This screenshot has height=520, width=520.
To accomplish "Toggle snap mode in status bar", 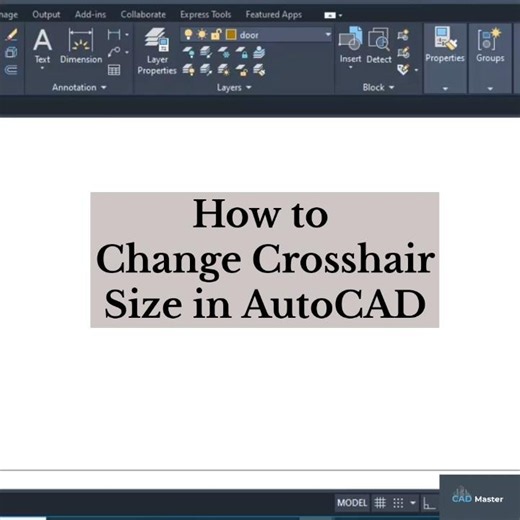I will tap(398, 502).
